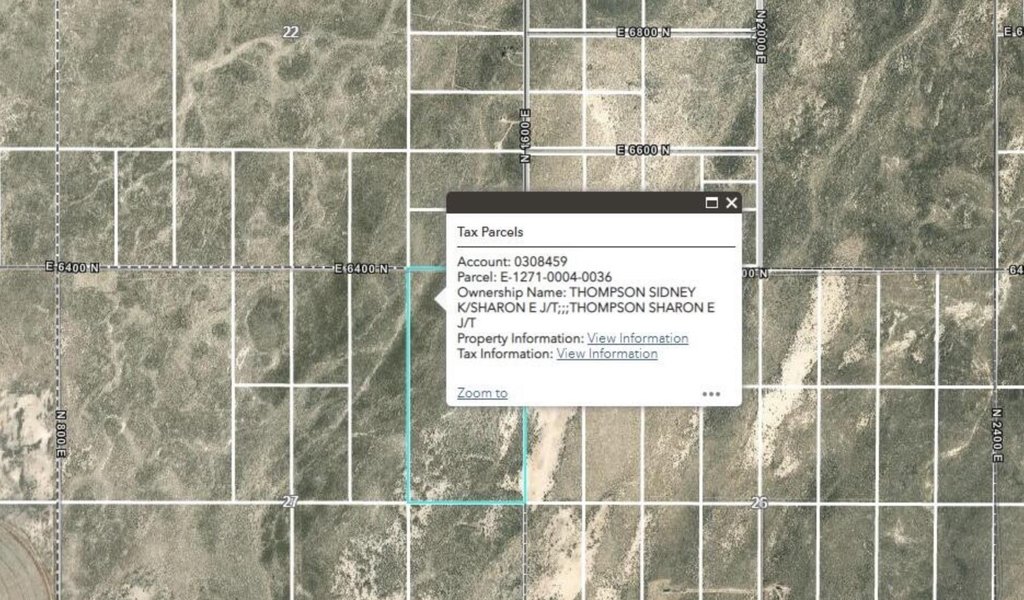The image size is (1024, 600).
Task: Click the E 6800 N road label
Action: 643,32
